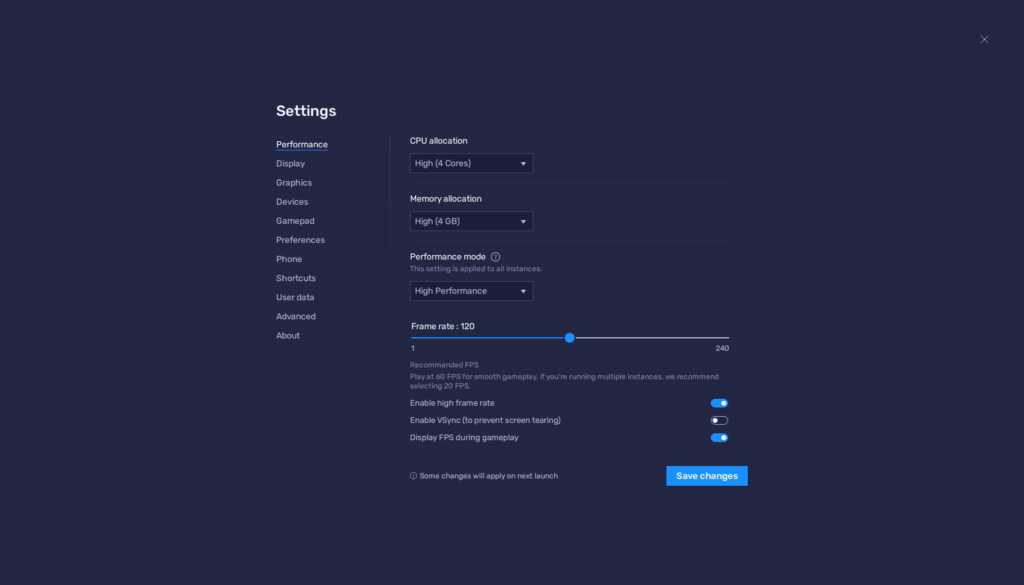This screenshot has height=585, width=1024.
Task: Disable Display FPS during gameplay toggle
Action: coord(719,437)
